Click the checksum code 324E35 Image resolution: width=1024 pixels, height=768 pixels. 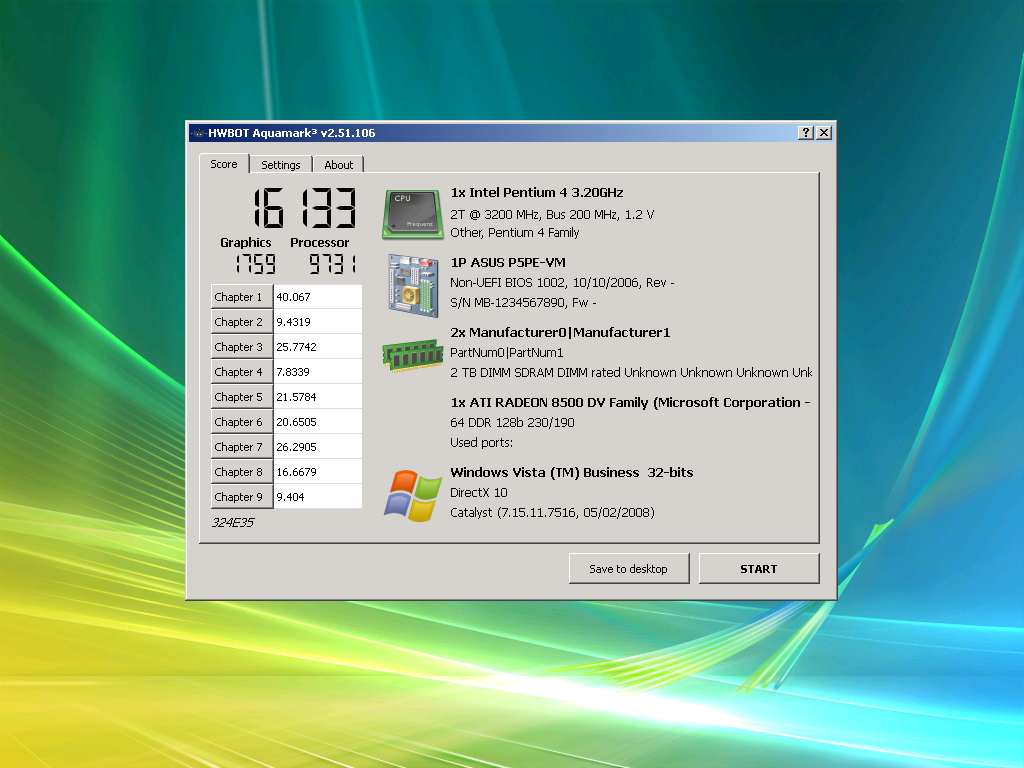232,522
